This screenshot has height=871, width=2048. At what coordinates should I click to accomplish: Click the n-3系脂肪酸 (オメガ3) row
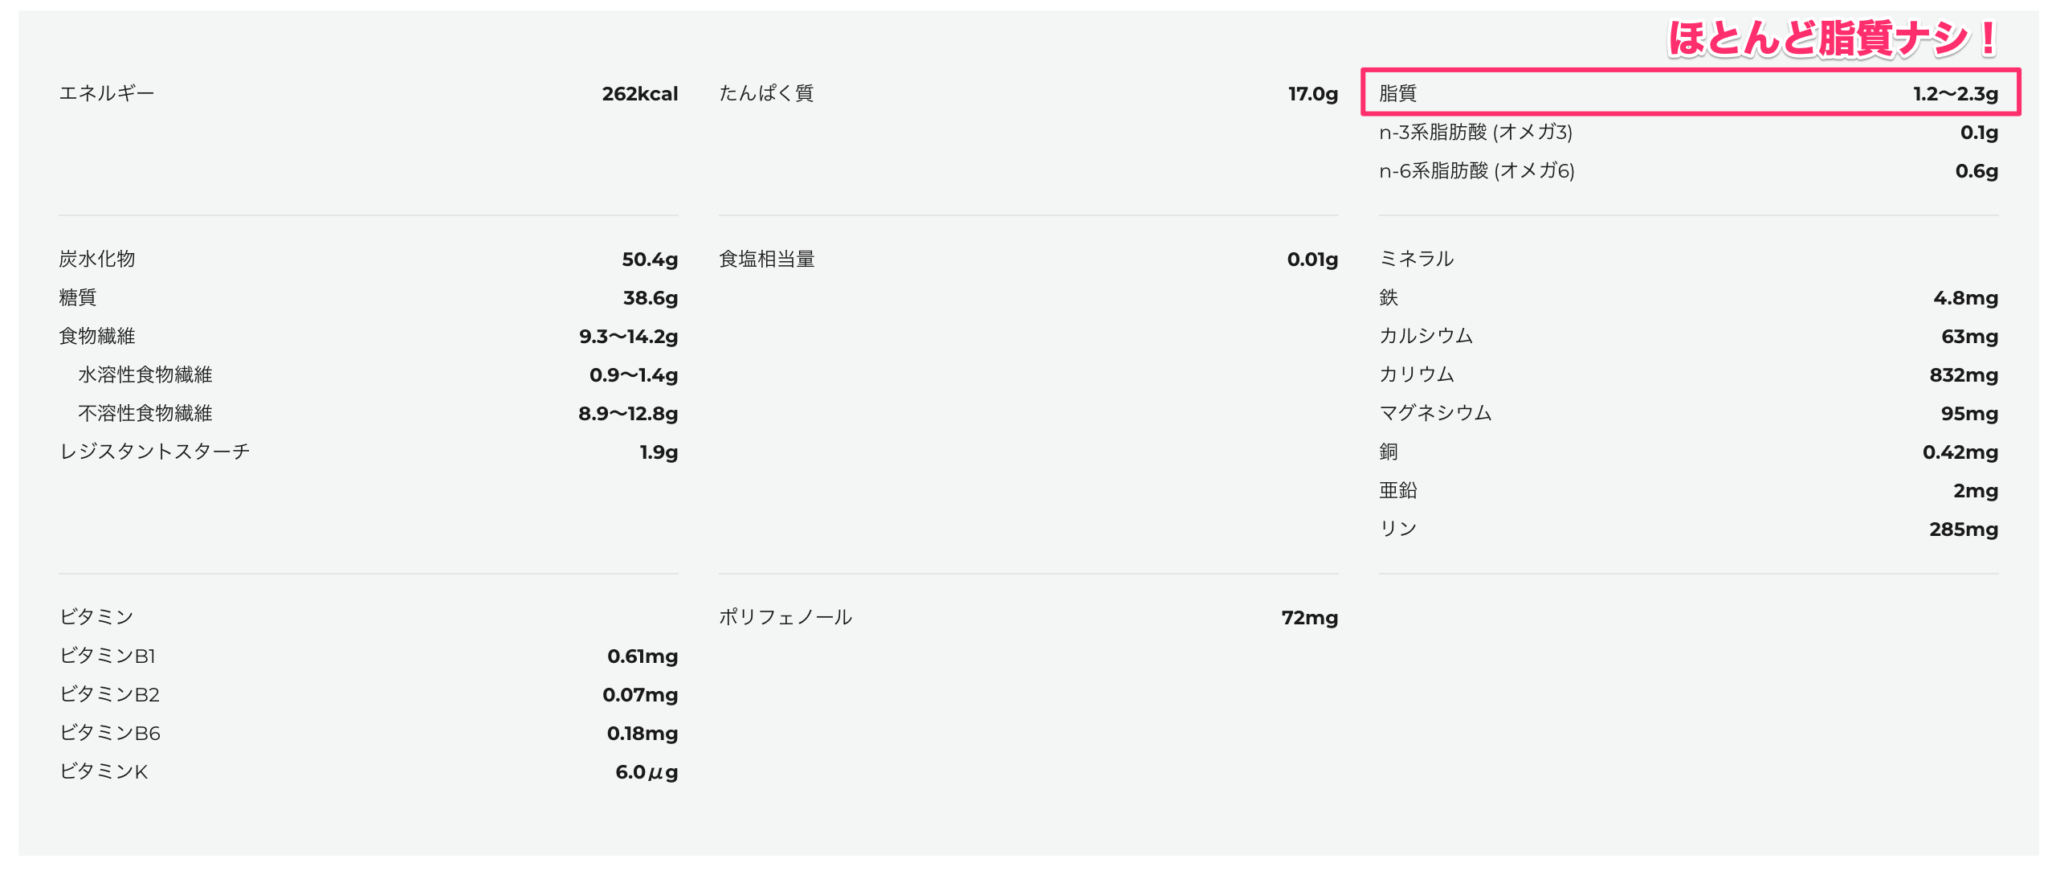1475,133
